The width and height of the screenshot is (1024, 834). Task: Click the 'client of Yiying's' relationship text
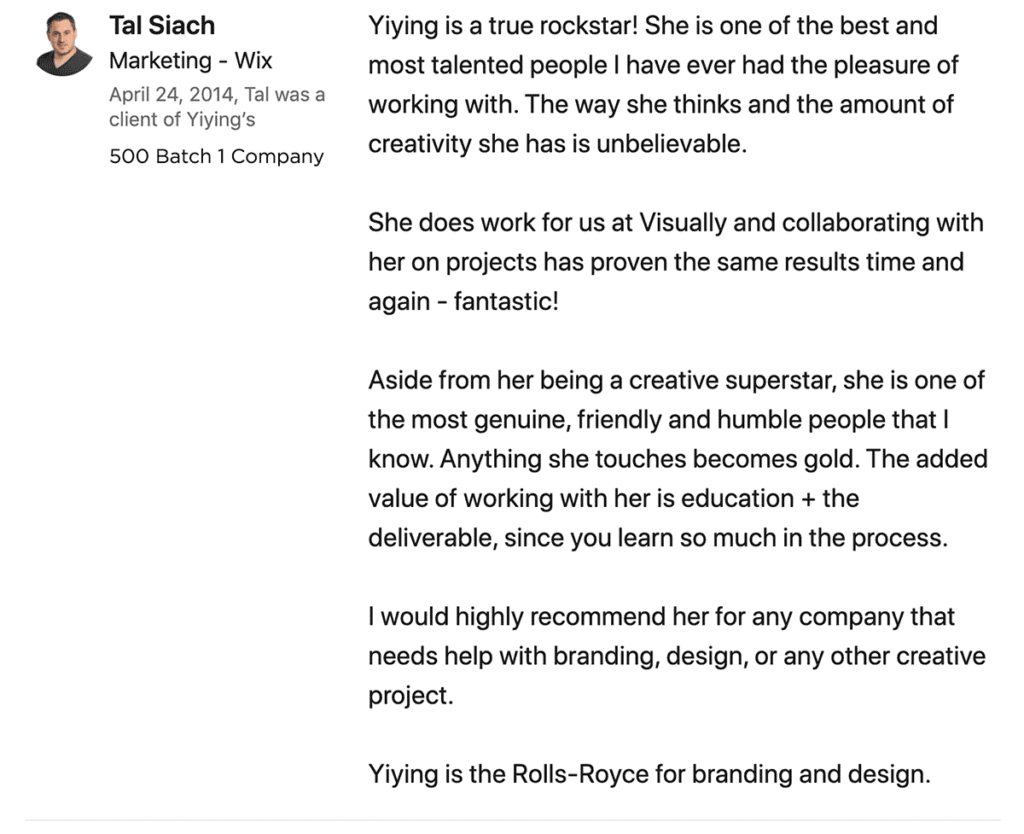(182, 120)
